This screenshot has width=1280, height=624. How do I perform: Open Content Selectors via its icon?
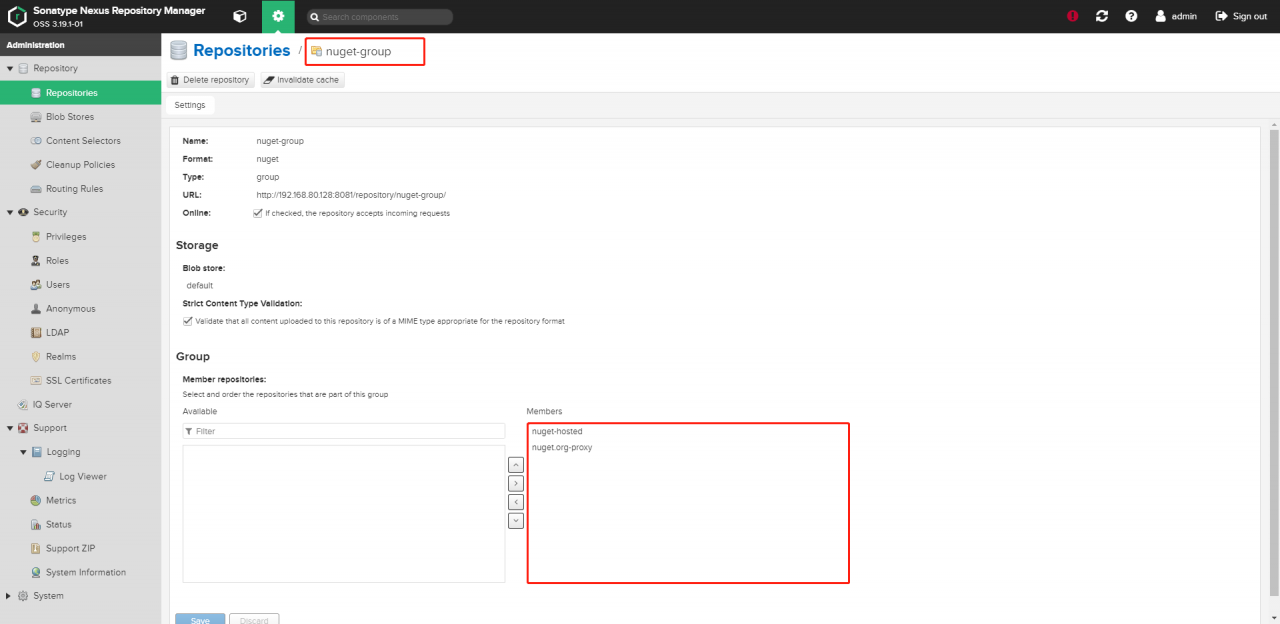click(x=37, y=141)
